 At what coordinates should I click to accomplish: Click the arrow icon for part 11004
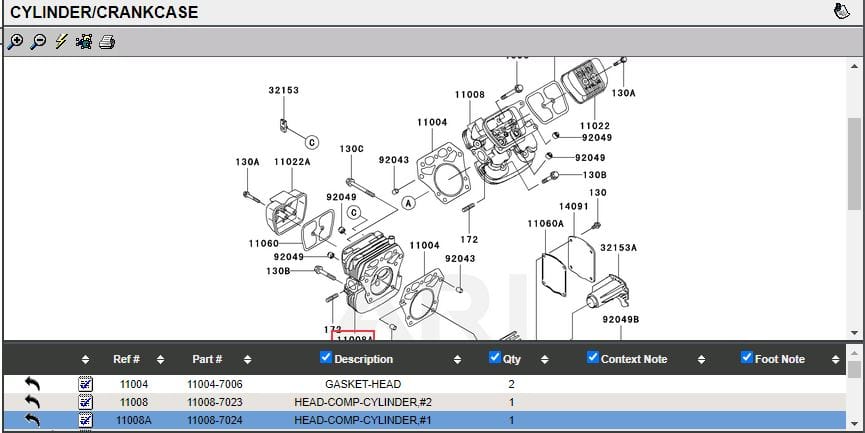click(33, 384)
